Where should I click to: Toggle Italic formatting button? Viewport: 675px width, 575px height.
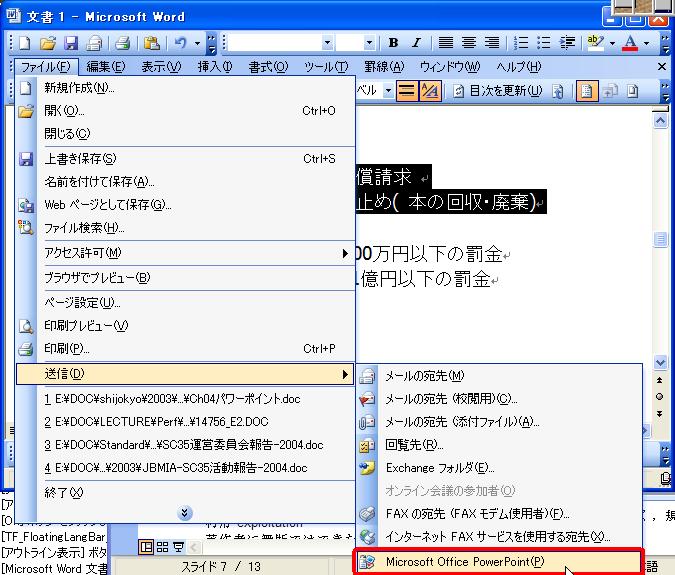coord(416,43)
